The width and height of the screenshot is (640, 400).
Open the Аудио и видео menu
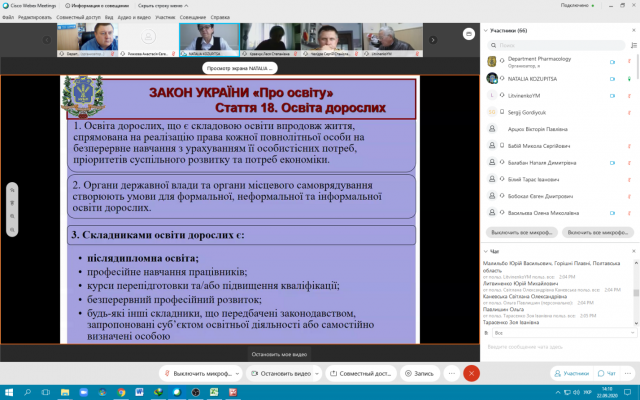click(x=134, y=17)
